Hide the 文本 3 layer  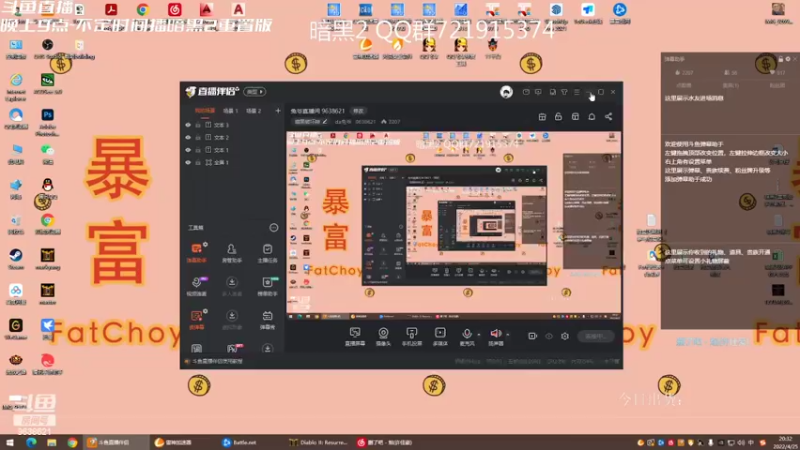tap(188, 125)
